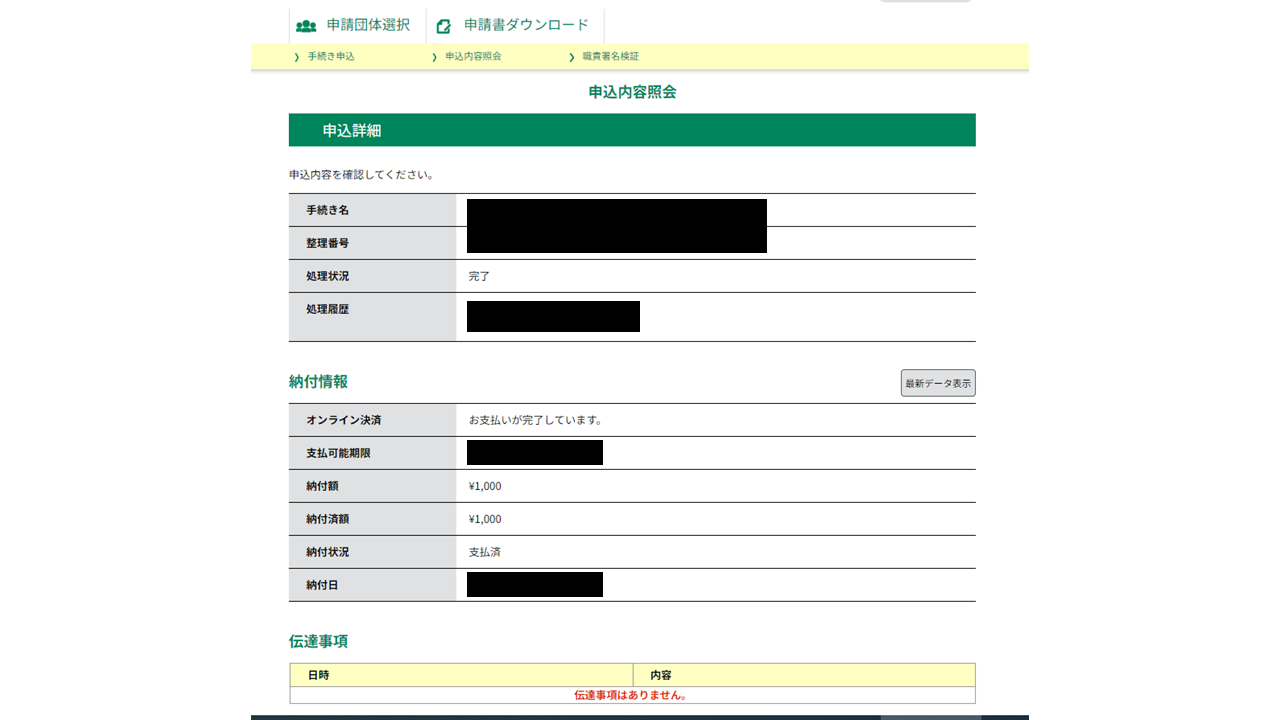Click the chevron arrow before 申込内容照会
The image size is (1280, 720).
(x=434, y=57)
